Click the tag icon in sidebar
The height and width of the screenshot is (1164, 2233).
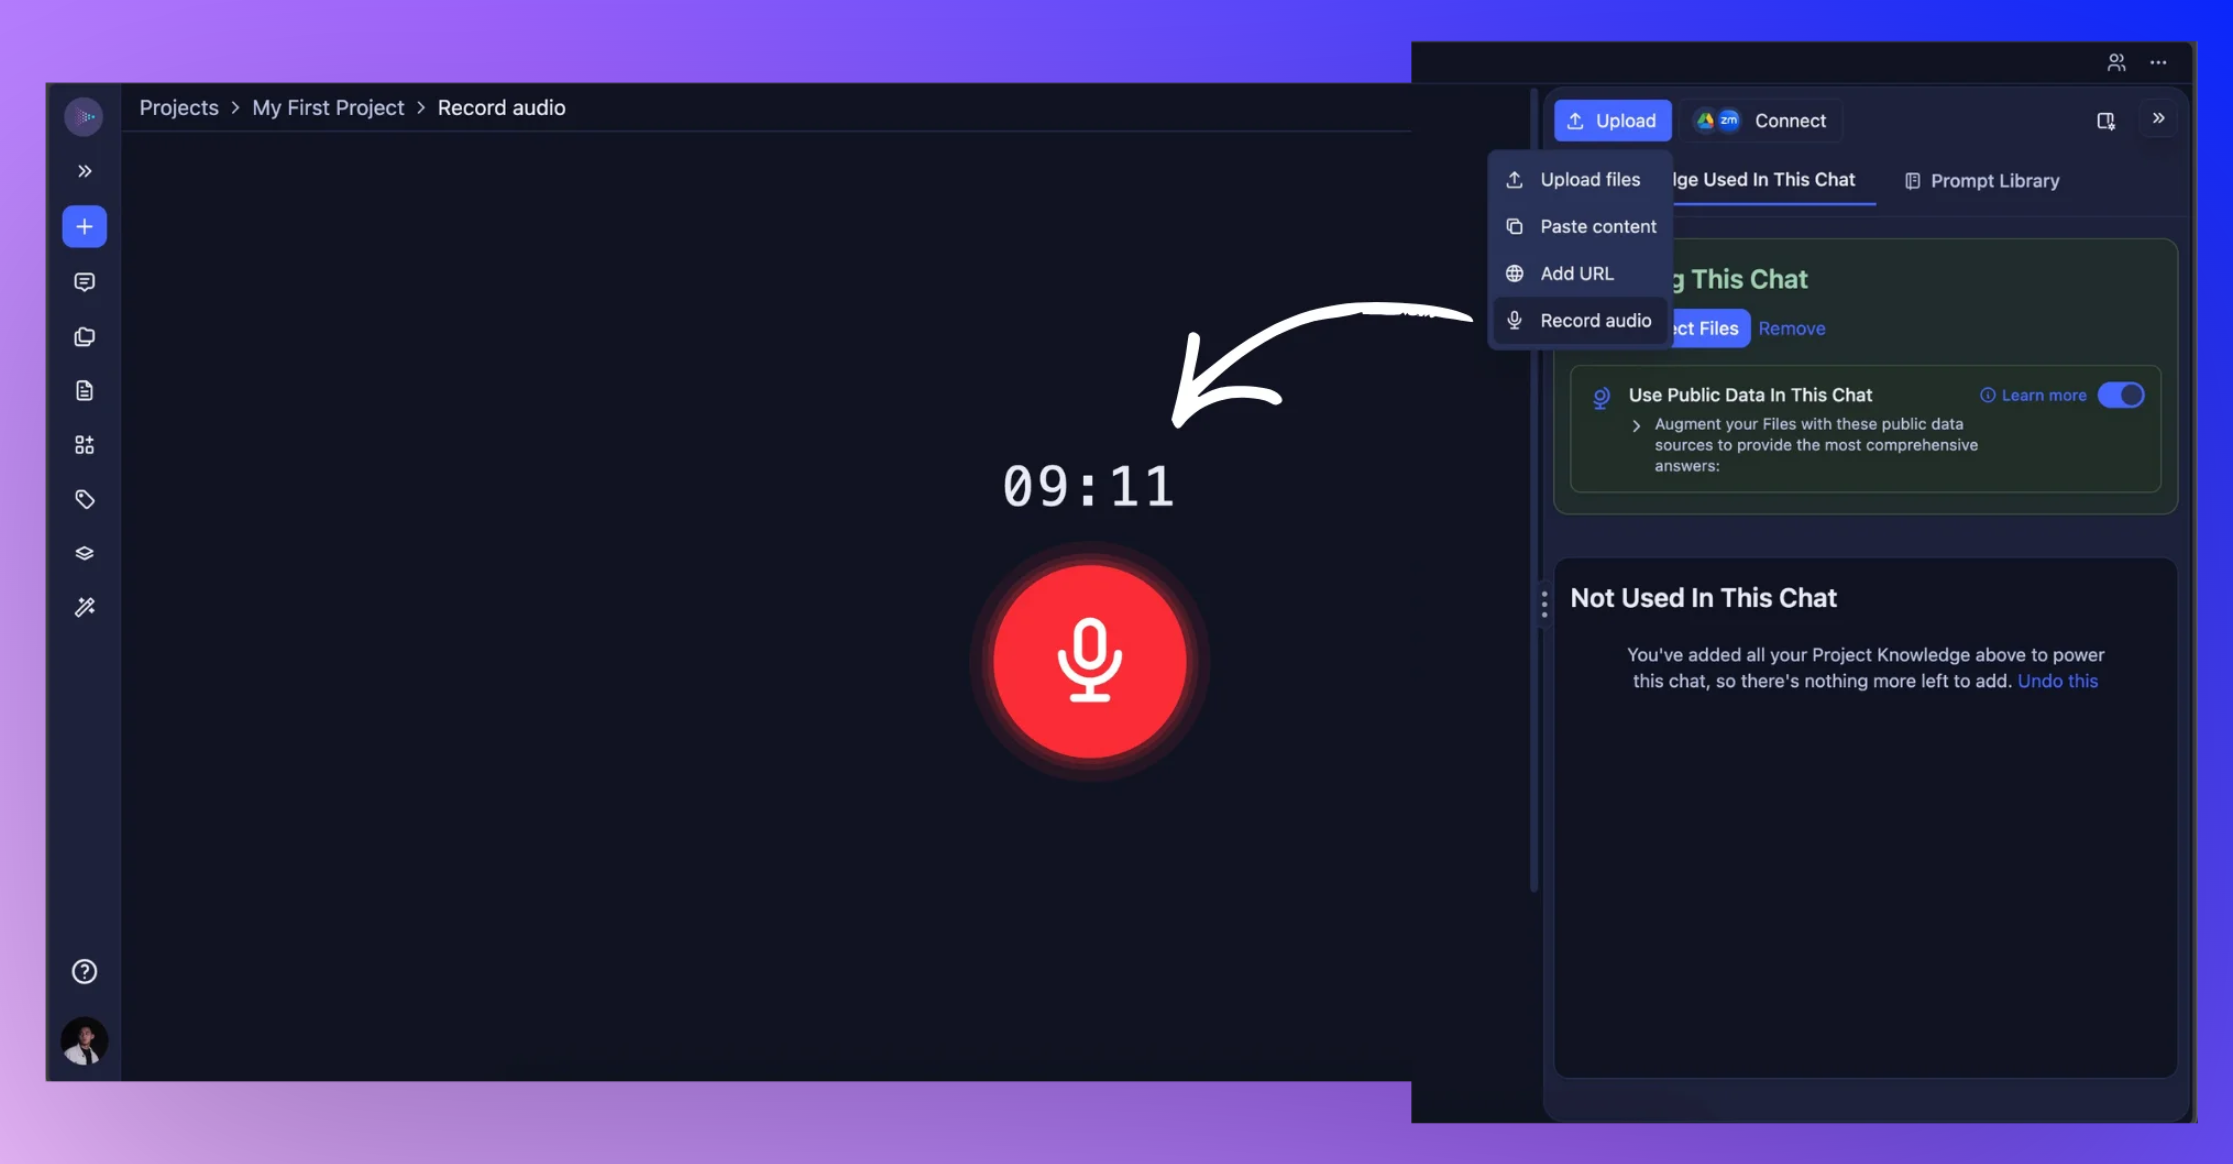point(84,499)
